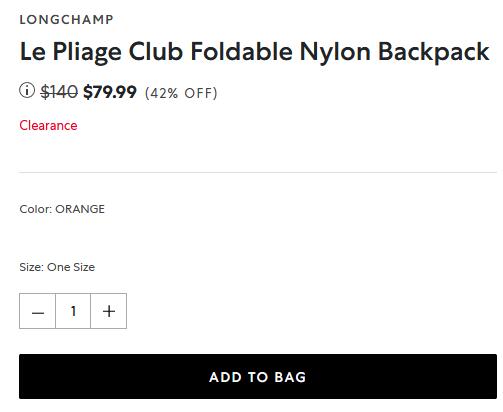
Task: Click the Le Pliage text in heading
Action: click(71, 52)
